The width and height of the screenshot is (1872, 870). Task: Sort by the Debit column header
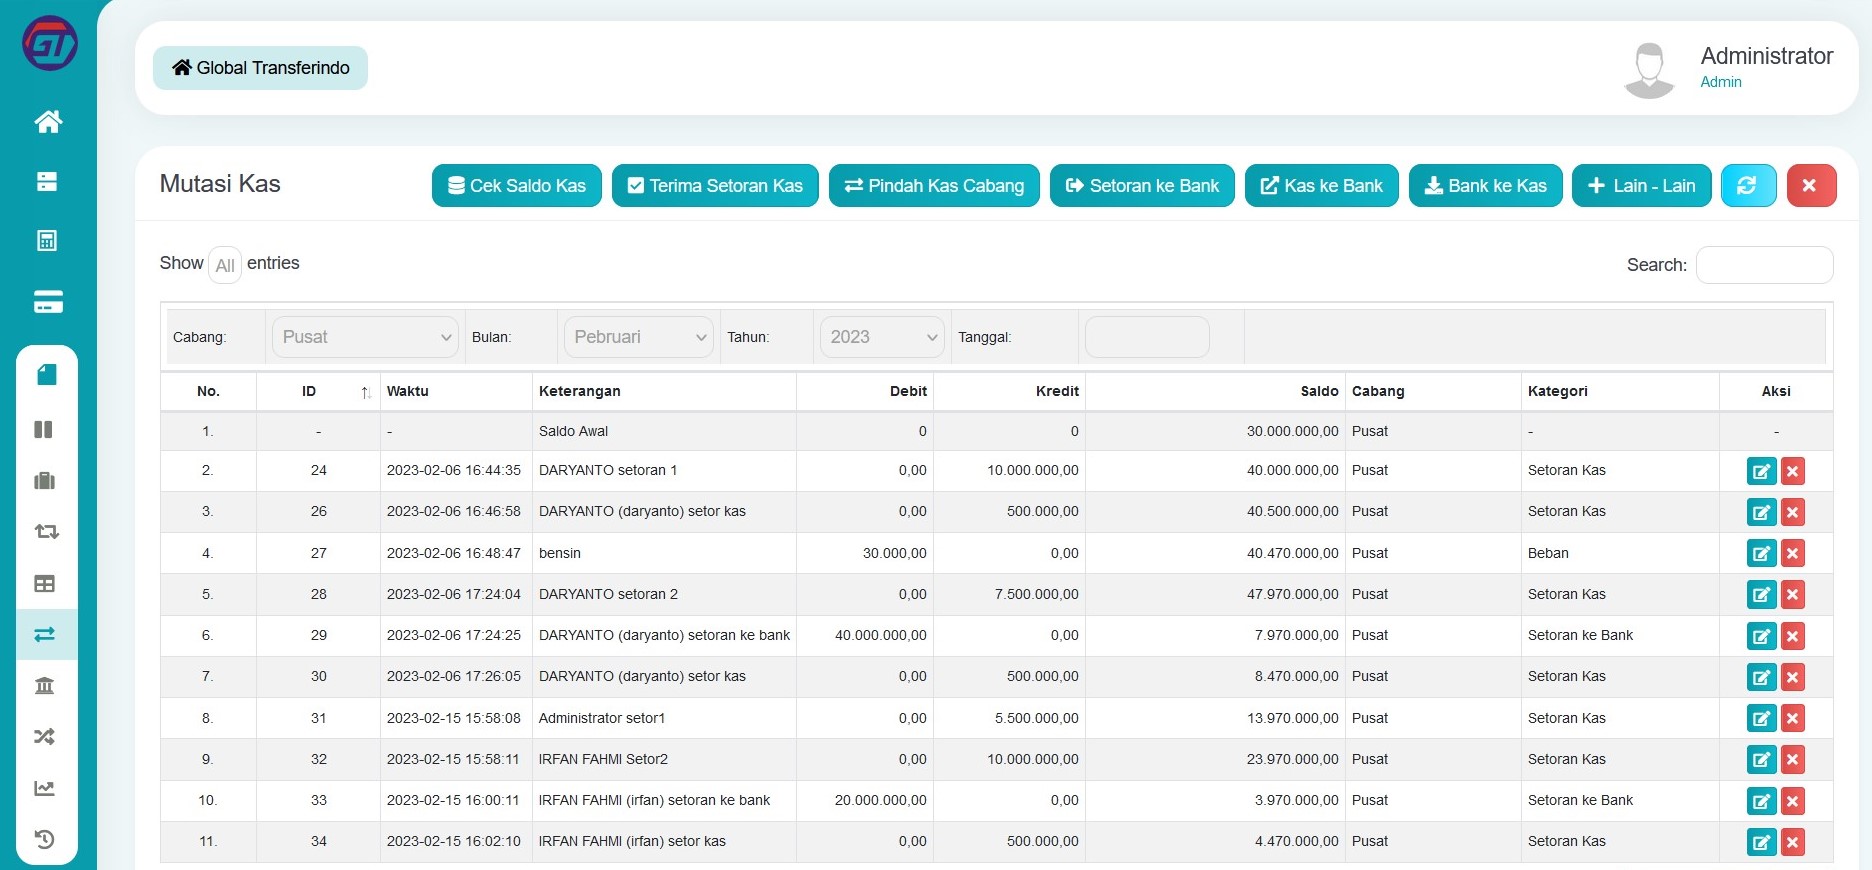click(x=865, y=391)
